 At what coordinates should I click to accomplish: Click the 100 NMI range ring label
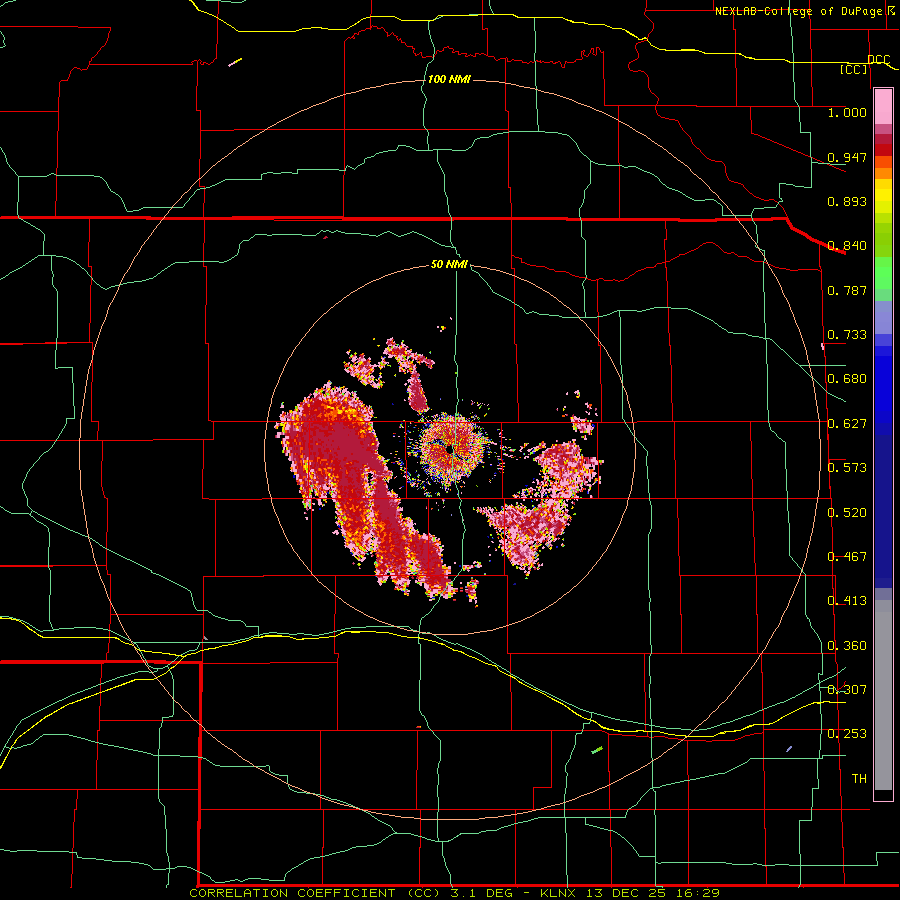(449, 79)
